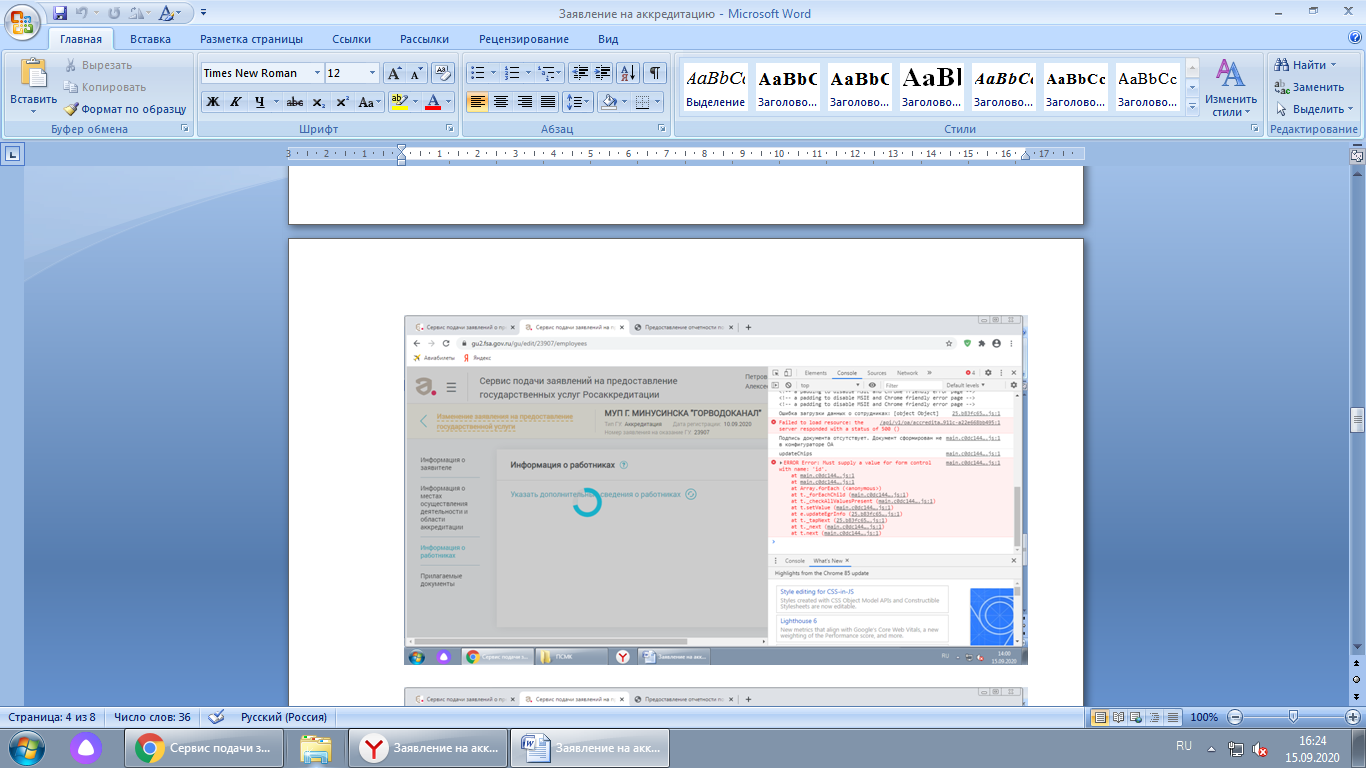The image size is (1366, 768).
Task: Click the Save icon in quick access toolbar
Action: [x=60, y=14]
